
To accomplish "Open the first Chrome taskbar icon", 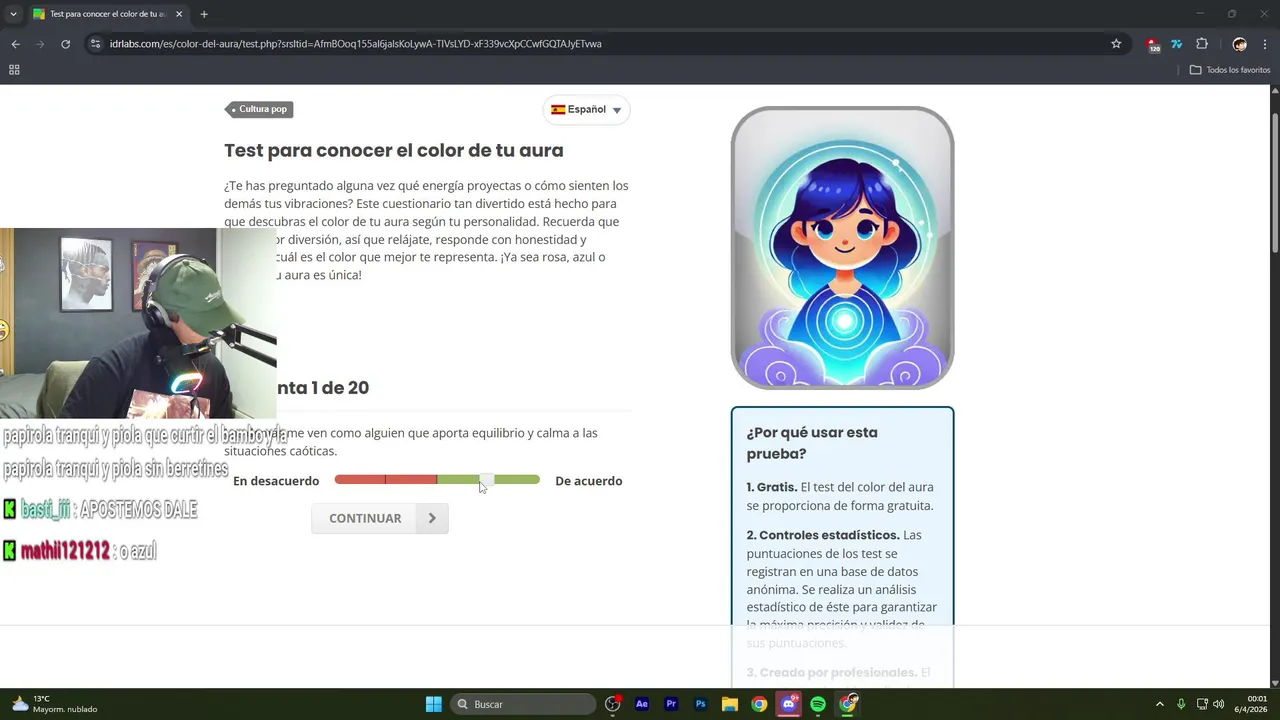I will 759,704.
